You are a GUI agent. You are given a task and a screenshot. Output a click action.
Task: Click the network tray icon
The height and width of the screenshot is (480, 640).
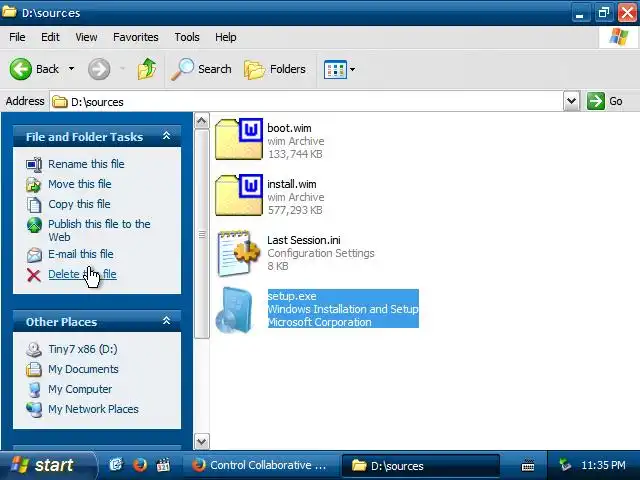coord(565,465)
